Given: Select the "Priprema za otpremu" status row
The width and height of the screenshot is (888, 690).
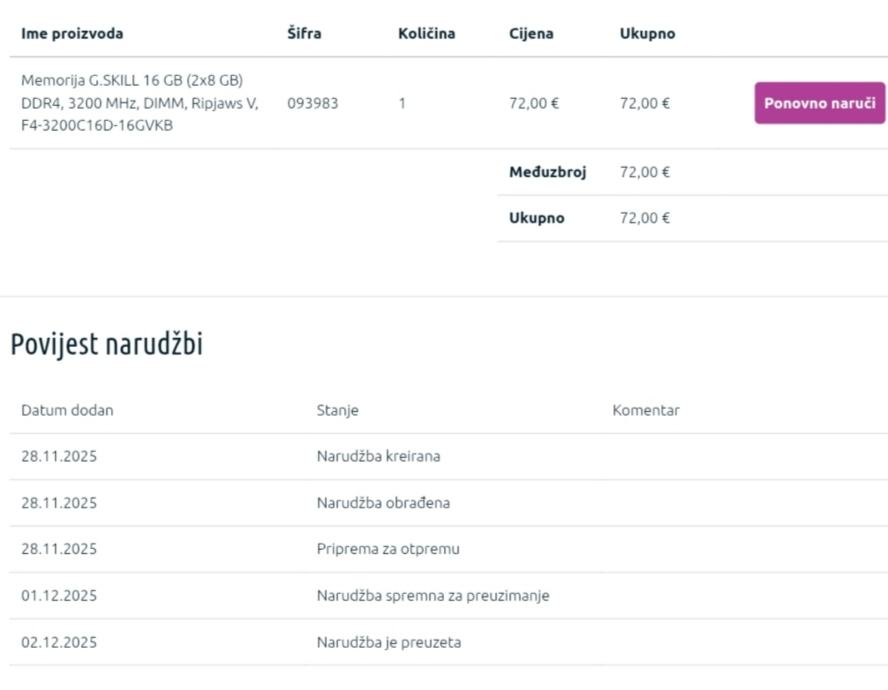Looking at the screenshot, I should point(388,549).
